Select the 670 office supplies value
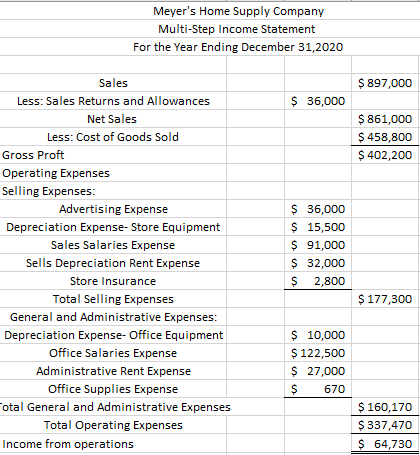The width and height of the screenshot is (420, 455). 318,389
